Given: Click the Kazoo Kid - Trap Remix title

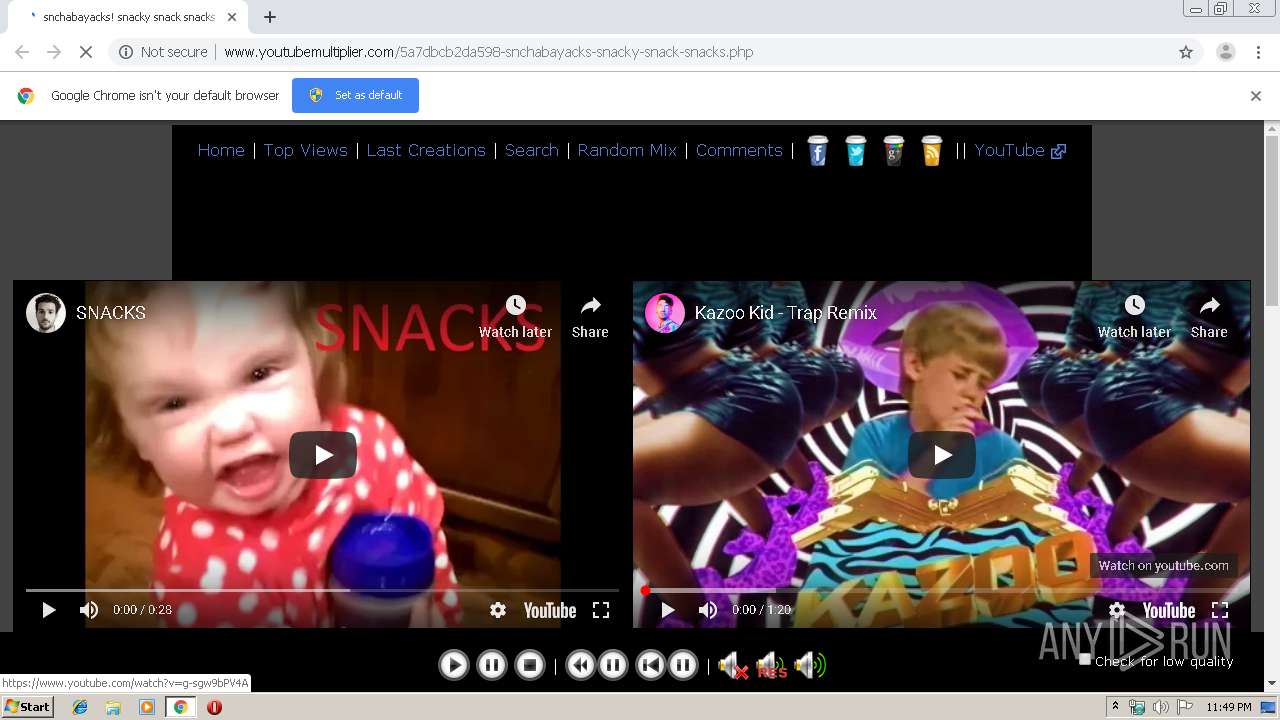Looking at the screenshot, I should 786,313.
